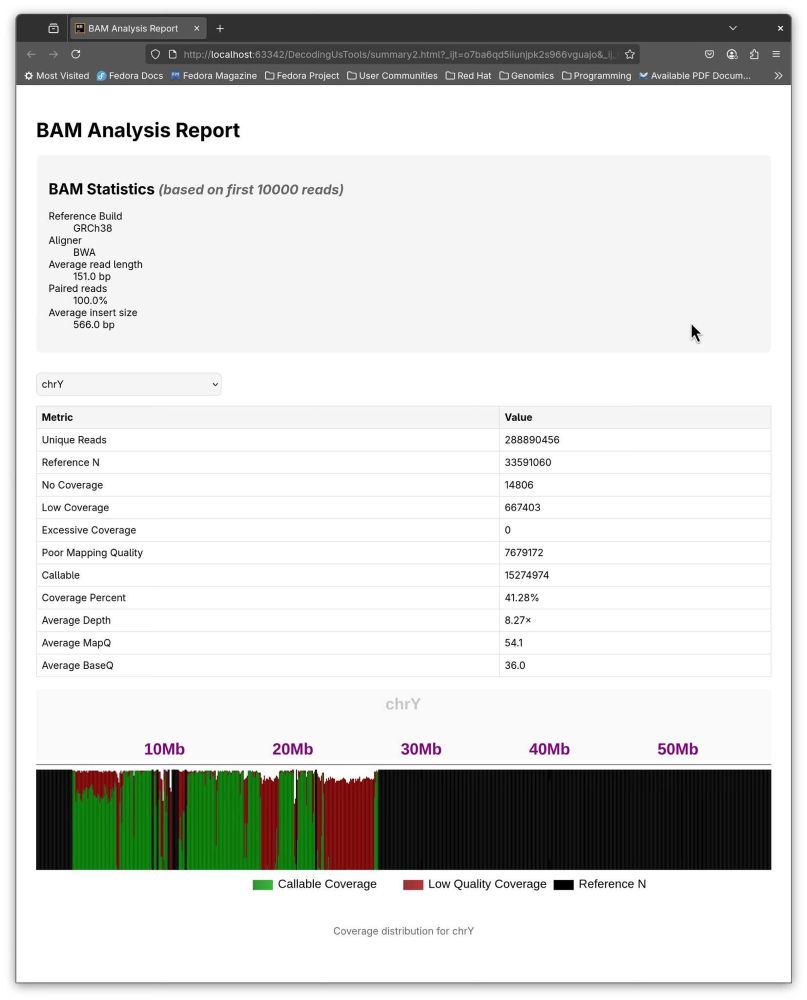Click the Poor Mapping Quality value 7679172
Image resolution: width=807 pixels, height=1000 pixels.
pyautogui.click(x=524, y=553)
